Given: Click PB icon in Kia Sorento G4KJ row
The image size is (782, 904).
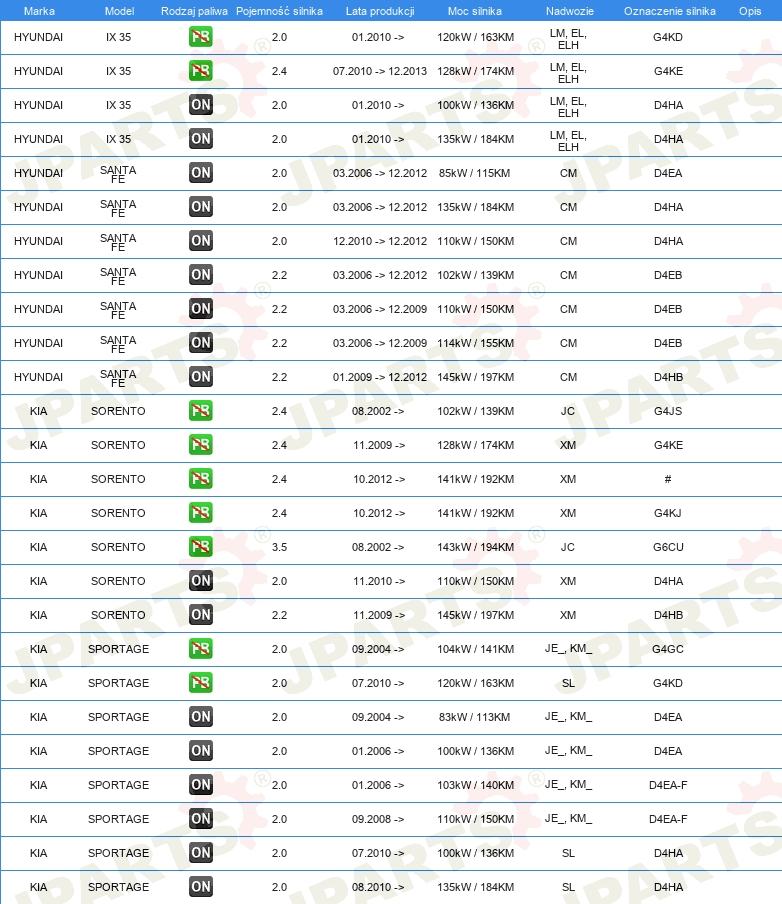Looking at the screenshot, I should 201,513.
